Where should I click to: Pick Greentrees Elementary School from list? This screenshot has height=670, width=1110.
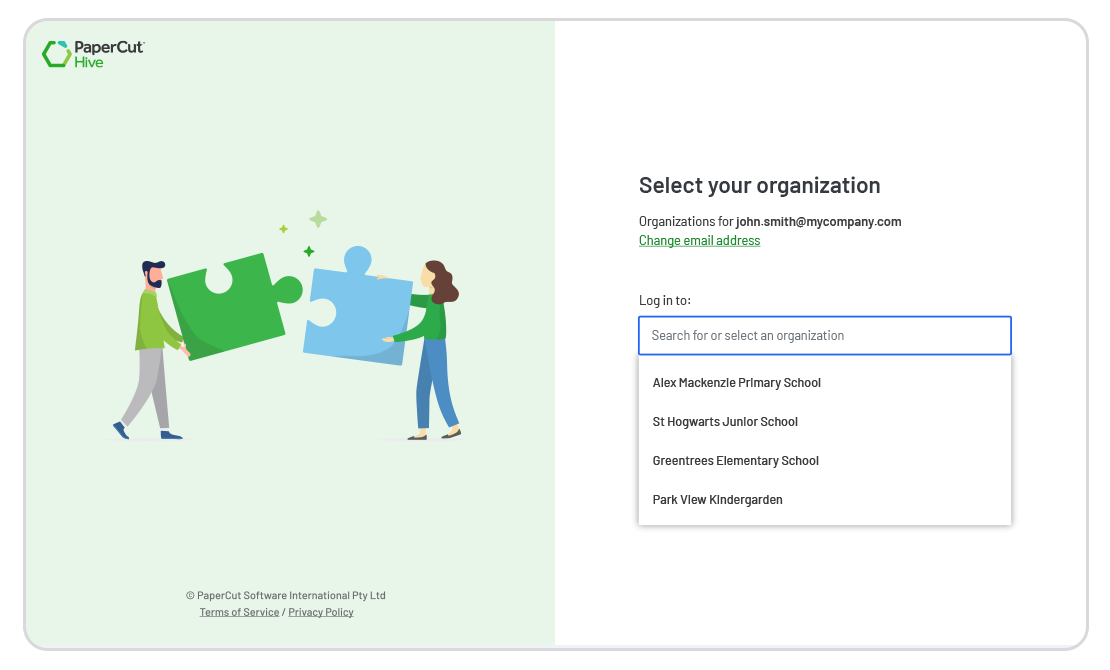pyautogui.click(x=825, y=461)
